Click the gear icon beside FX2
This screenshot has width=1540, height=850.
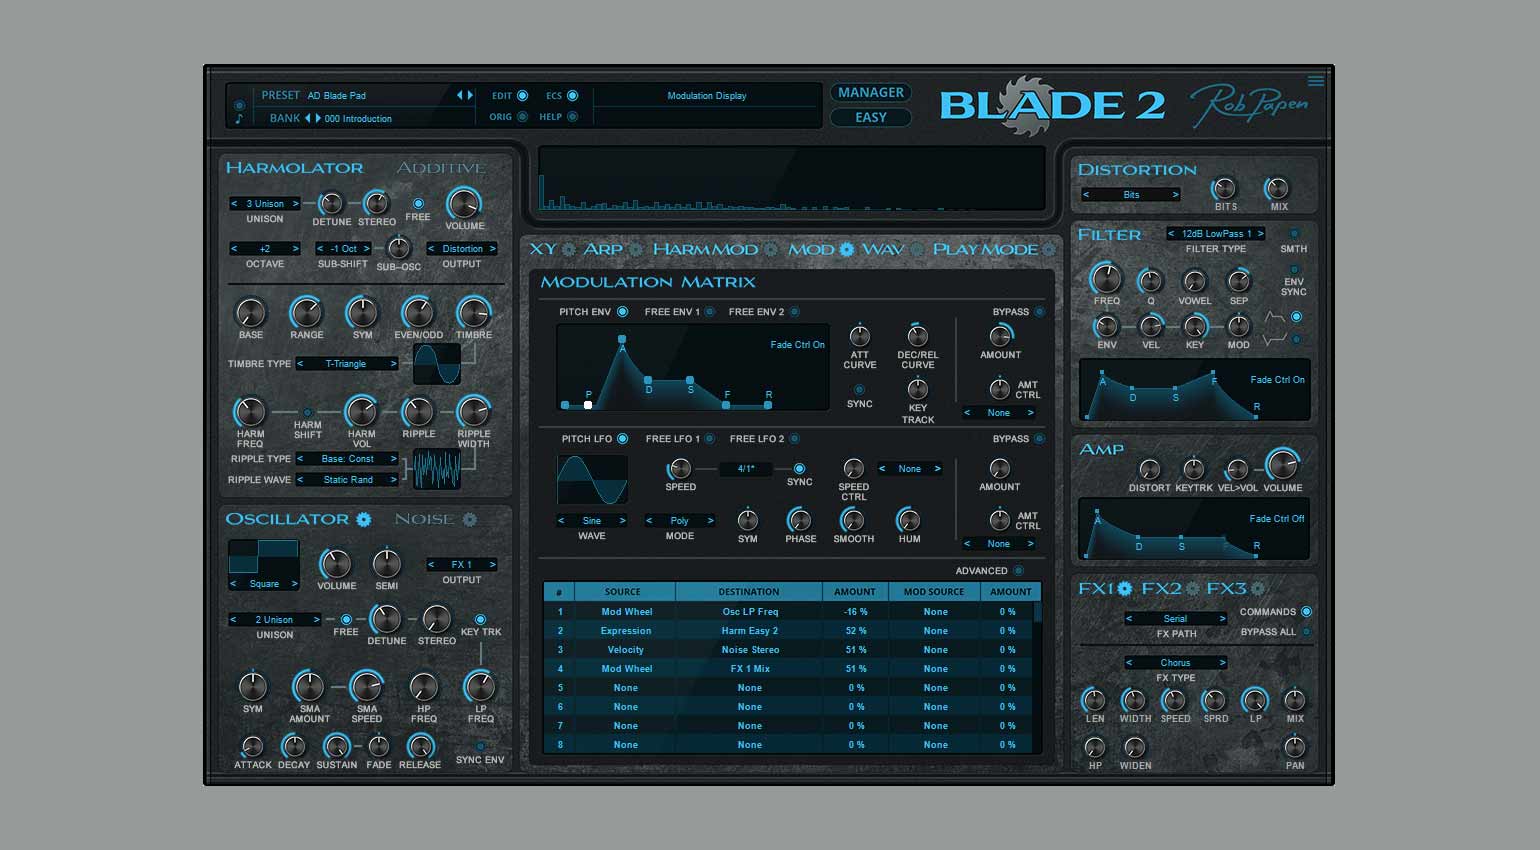(1192, 588)
